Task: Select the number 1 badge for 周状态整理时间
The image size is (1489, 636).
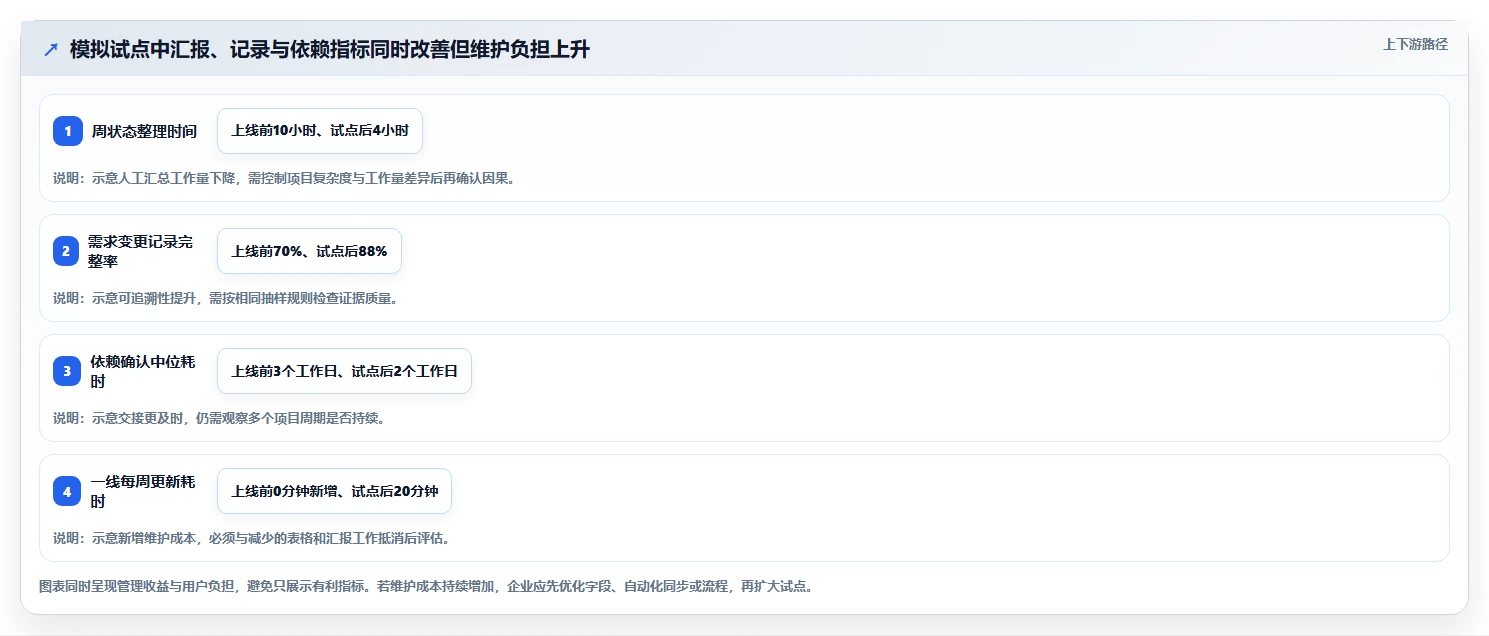Action: coord(68,131)
